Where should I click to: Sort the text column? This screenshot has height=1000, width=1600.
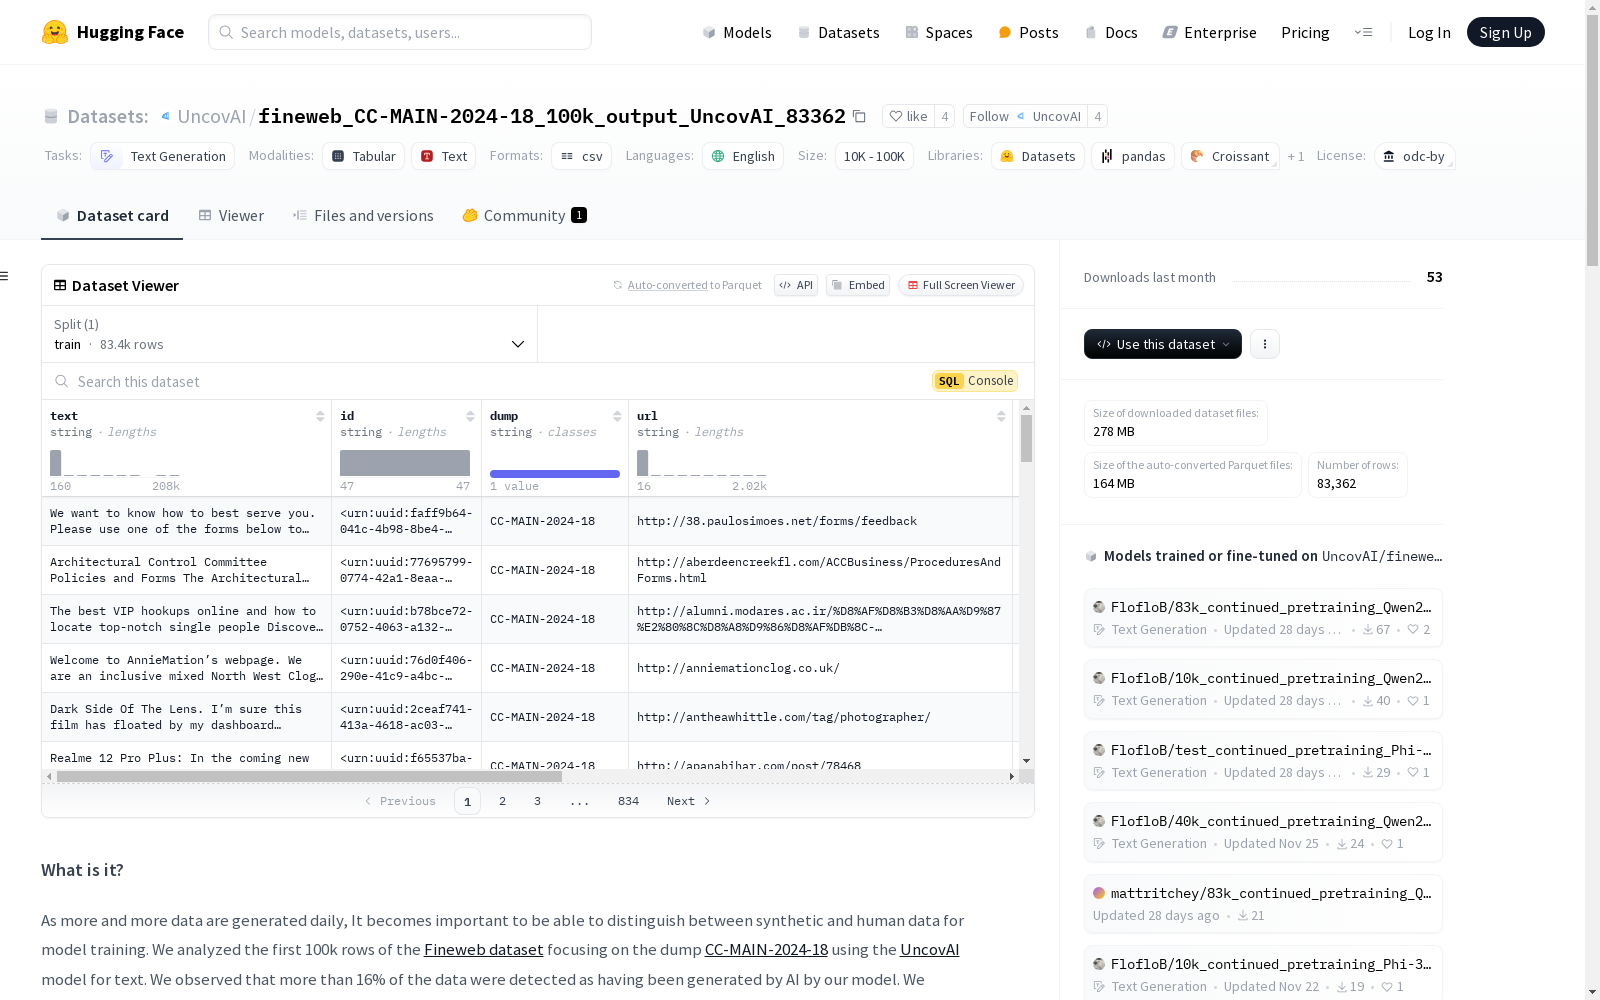[320, 416]
